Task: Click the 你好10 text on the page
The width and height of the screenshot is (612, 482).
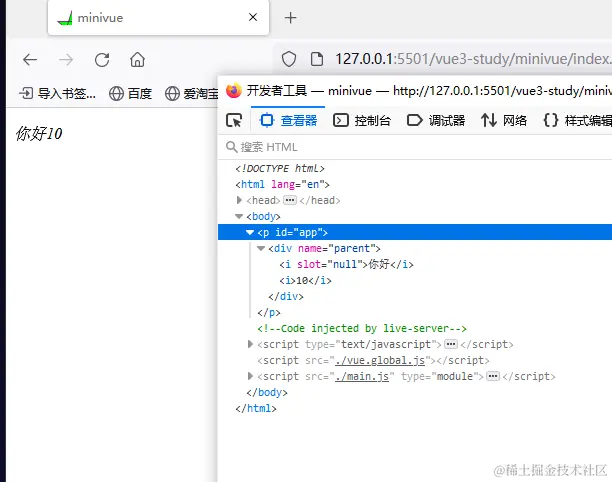Action: [x=39, y=133]
